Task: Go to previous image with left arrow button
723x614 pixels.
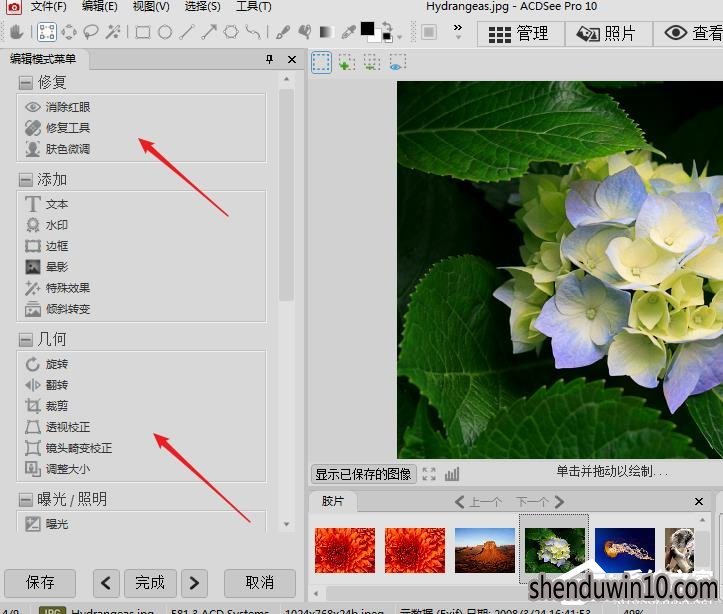Action: (x=107, y=583)
